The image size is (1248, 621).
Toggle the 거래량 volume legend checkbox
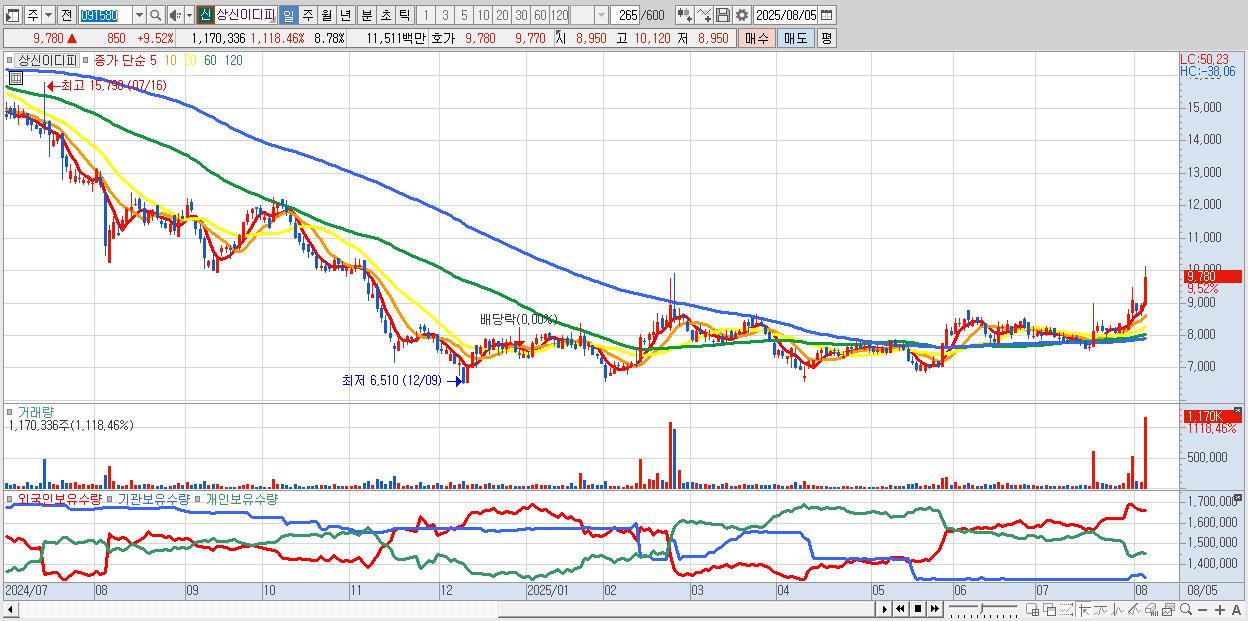click(x=11, y=412)
